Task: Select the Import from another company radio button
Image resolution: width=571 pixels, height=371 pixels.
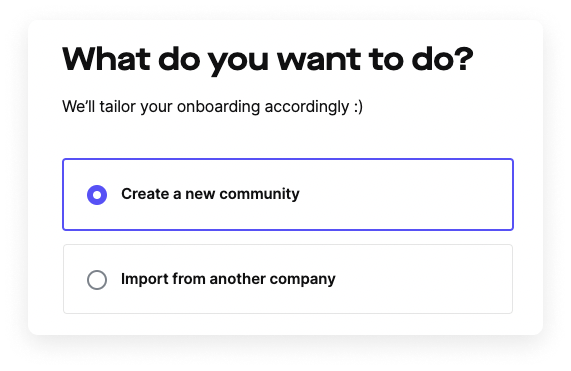Action: point(97,280)
